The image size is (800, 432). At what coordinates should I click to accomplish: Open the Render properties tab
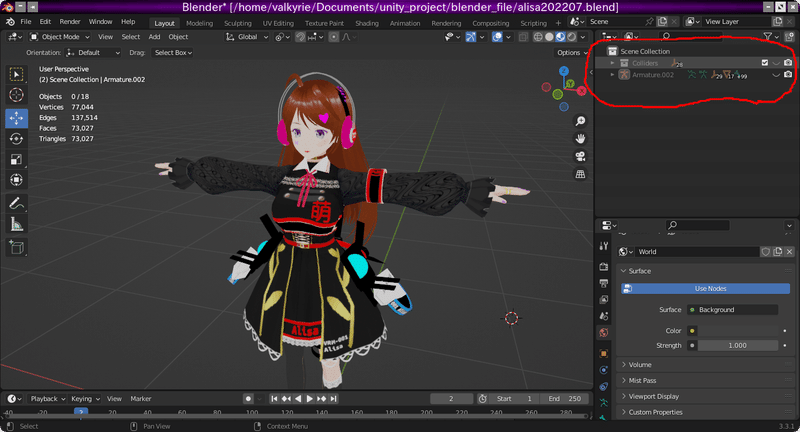click(x=604, y=267)
